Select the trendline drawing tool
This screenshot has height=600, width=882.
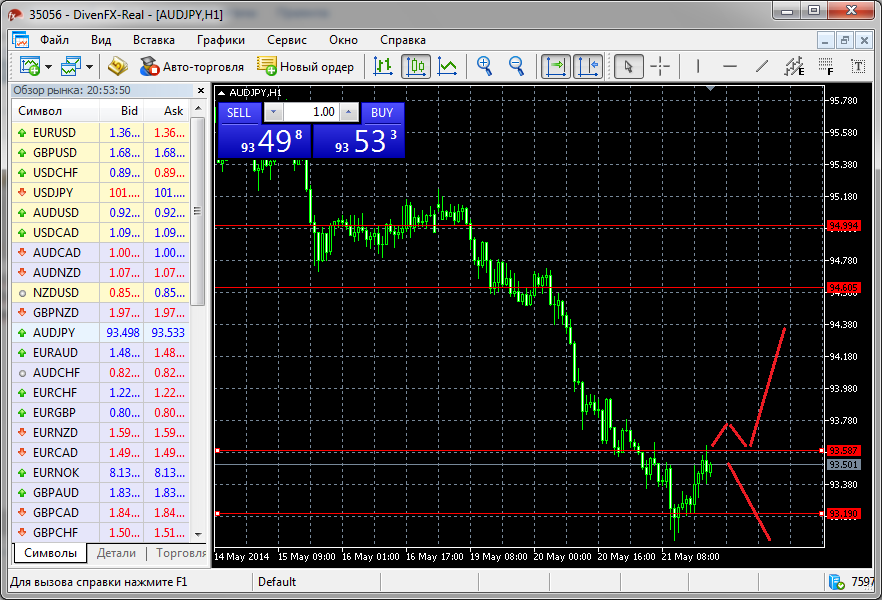(762, 66)
